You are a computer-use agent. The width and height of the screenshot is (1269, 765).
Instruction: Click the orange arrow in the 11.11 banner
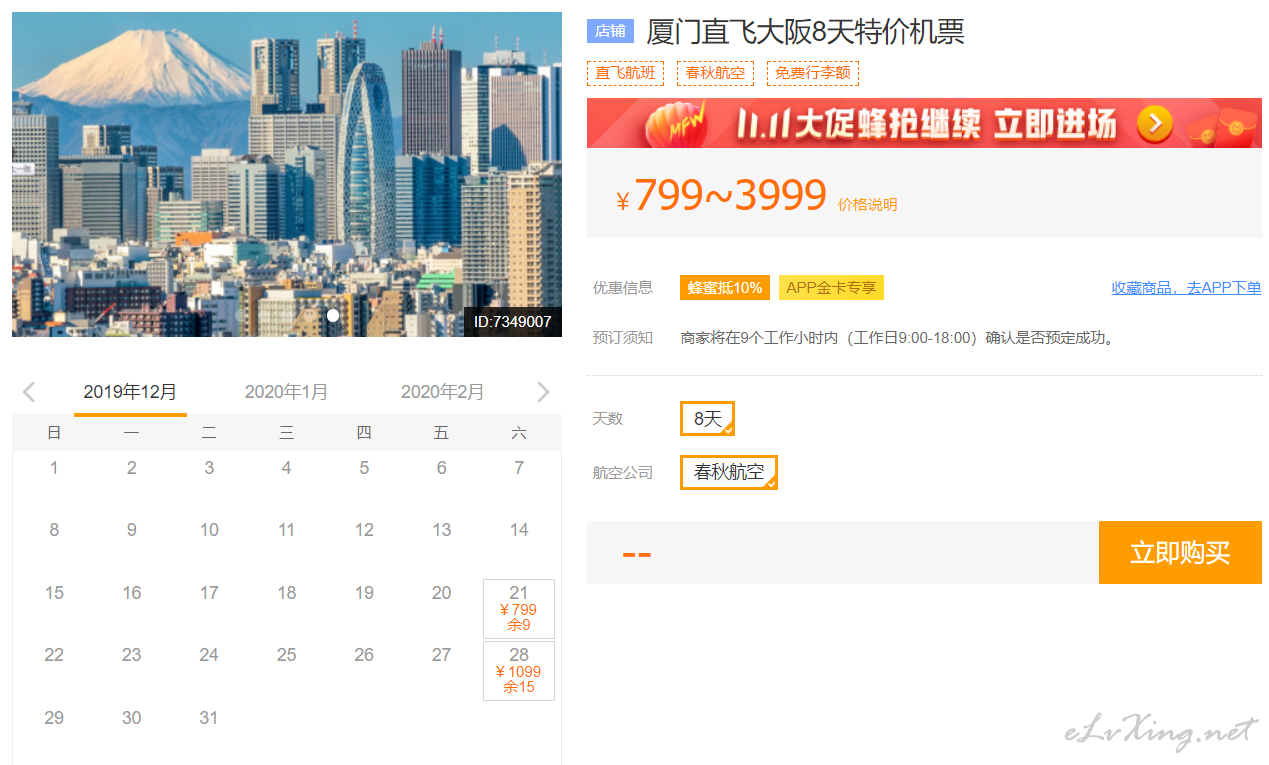click(1155, 124)
